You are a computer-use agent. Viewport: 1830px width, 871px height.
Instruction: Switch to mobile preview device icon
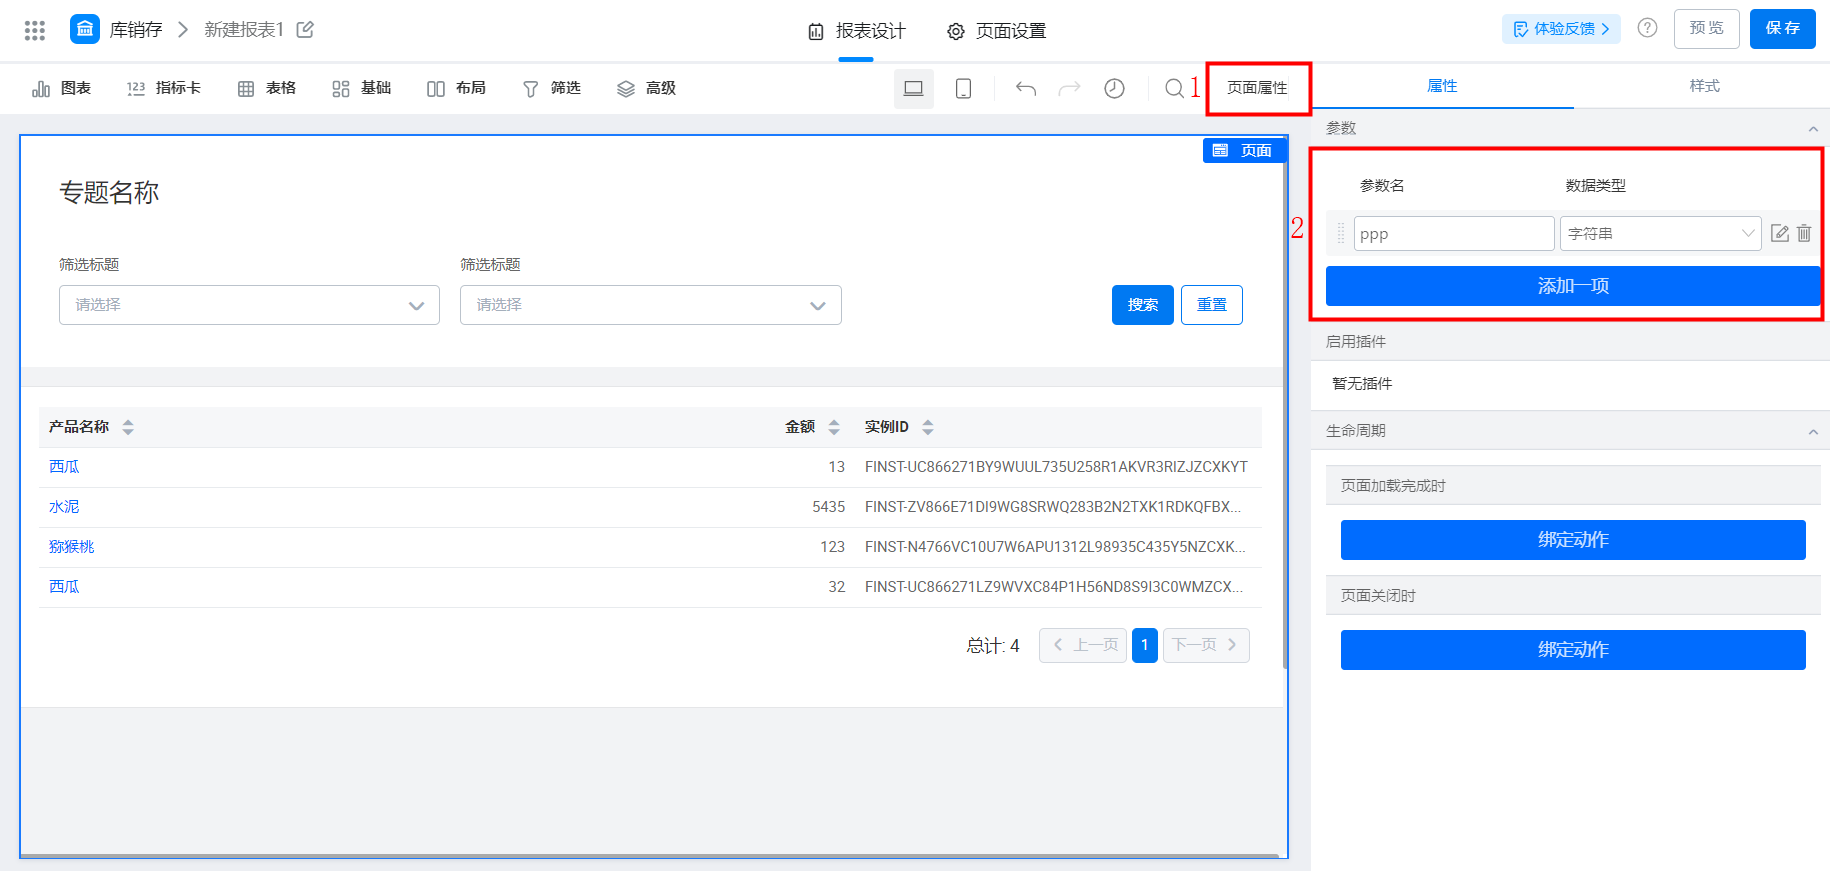963,88
